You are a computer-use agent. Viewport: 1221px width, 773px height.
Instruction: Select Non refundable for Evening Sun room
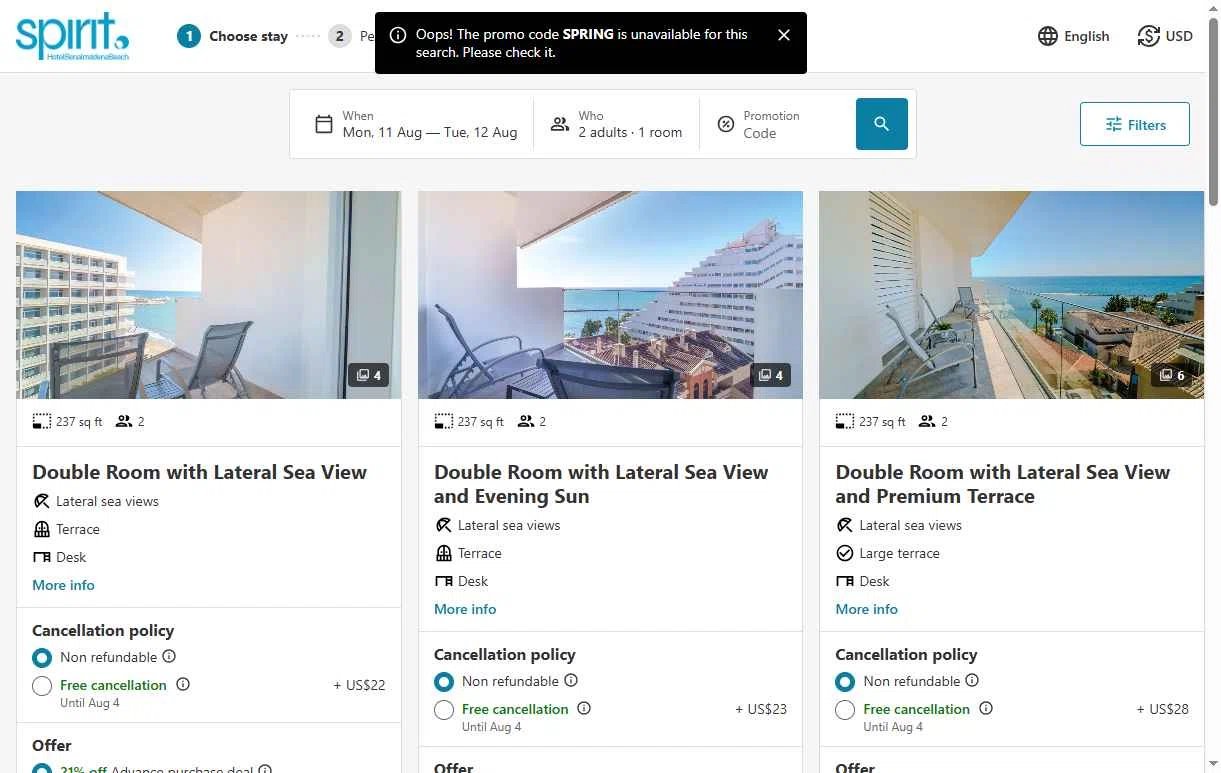444,682
